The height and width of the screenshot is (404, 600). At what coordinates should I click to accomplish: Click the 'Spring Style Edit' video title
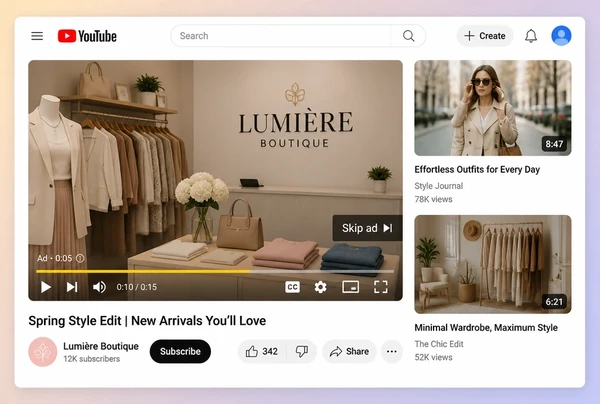[147, 321]
